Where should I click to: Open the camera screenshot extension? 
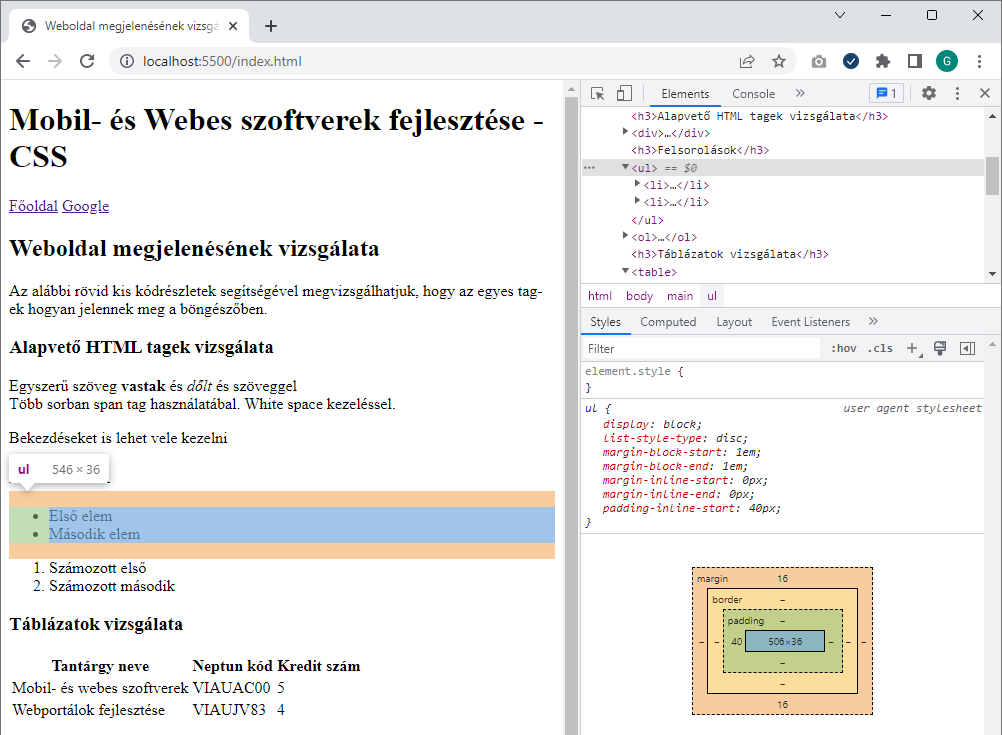819,61
